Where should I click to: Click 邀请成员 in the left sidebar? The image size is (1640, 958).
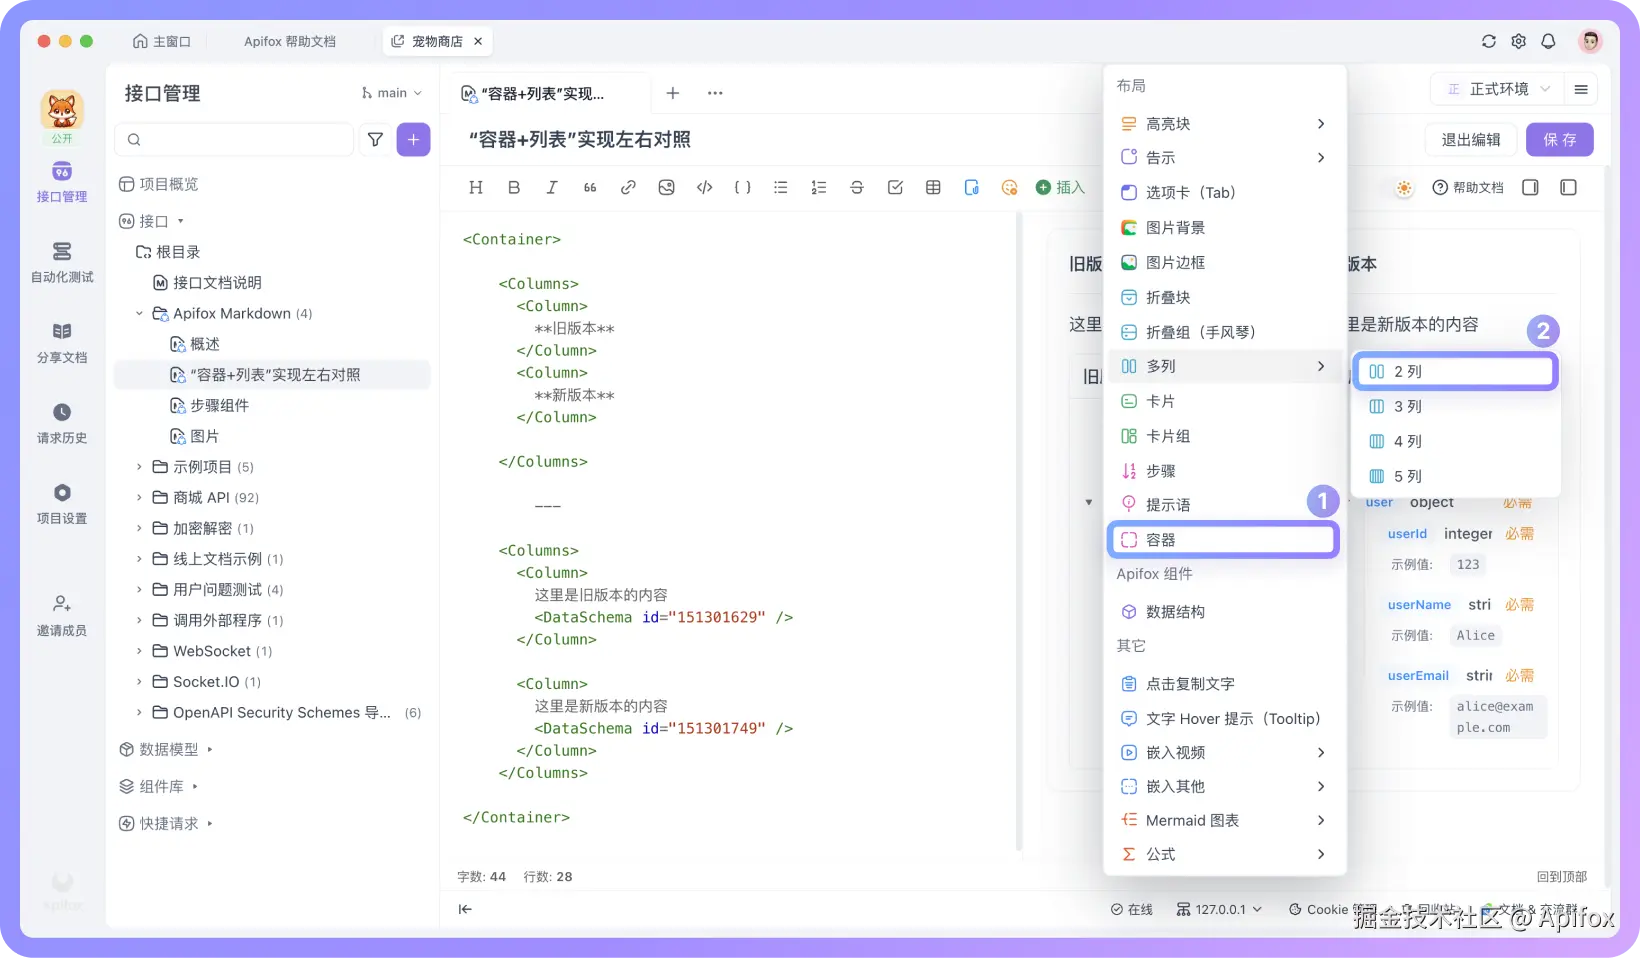click(62, 616)
